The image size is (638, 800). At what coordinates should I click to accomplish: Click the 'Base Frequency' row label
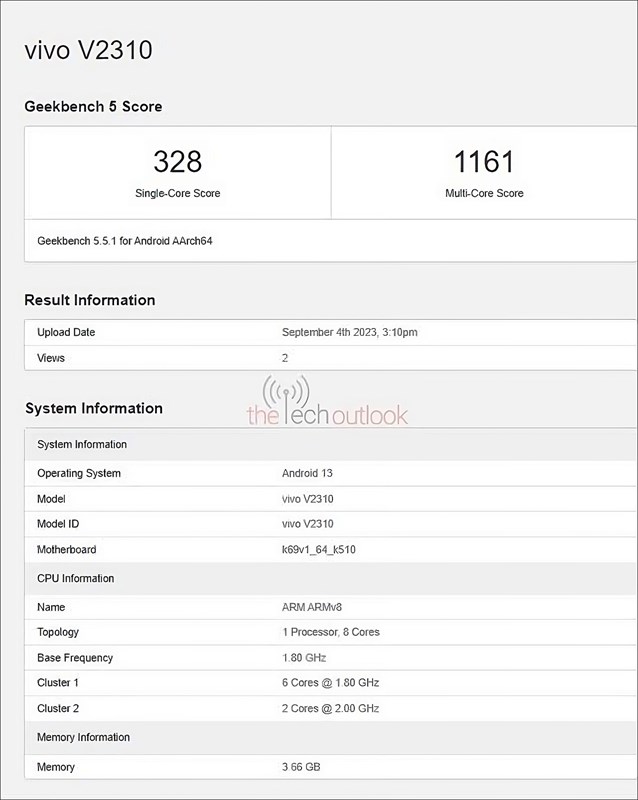(x=75, y=658)
